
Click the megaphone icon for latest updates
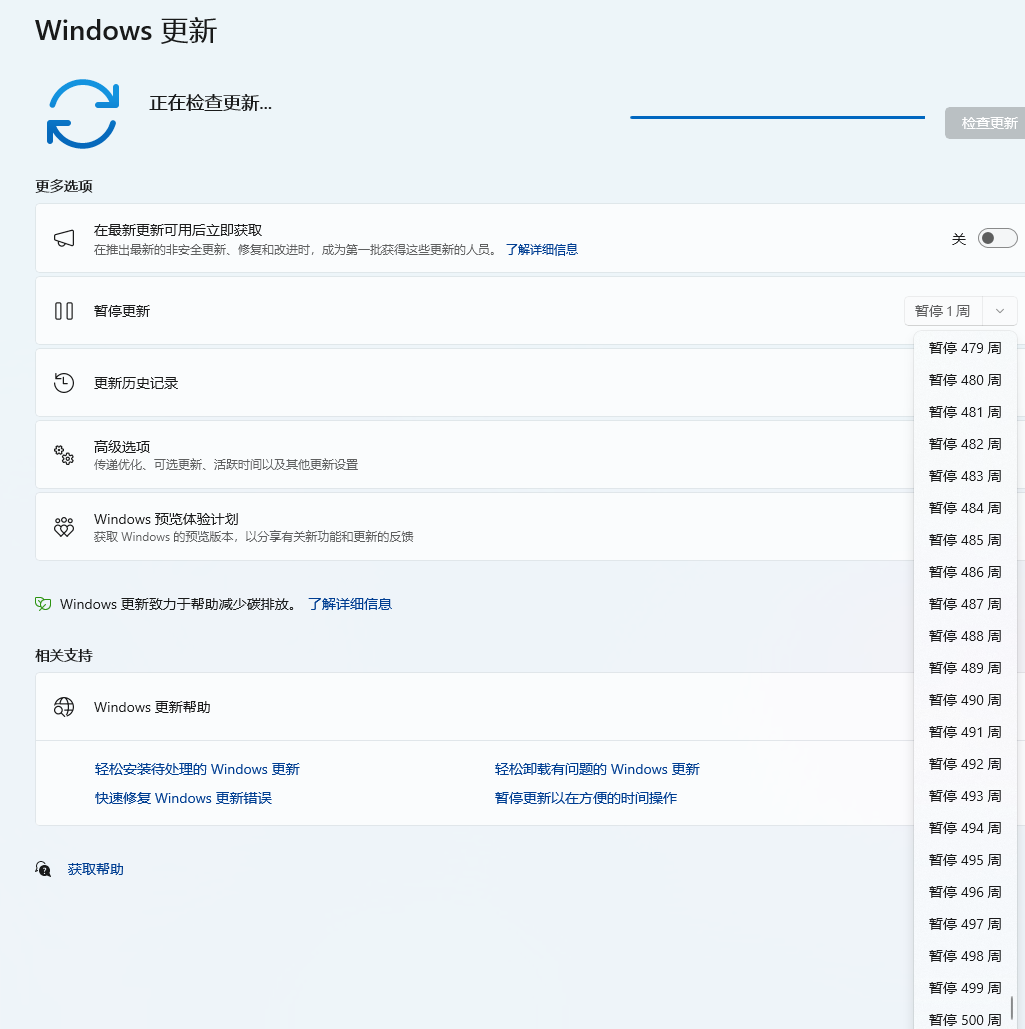pyautogui.click(x=64, y=239)
